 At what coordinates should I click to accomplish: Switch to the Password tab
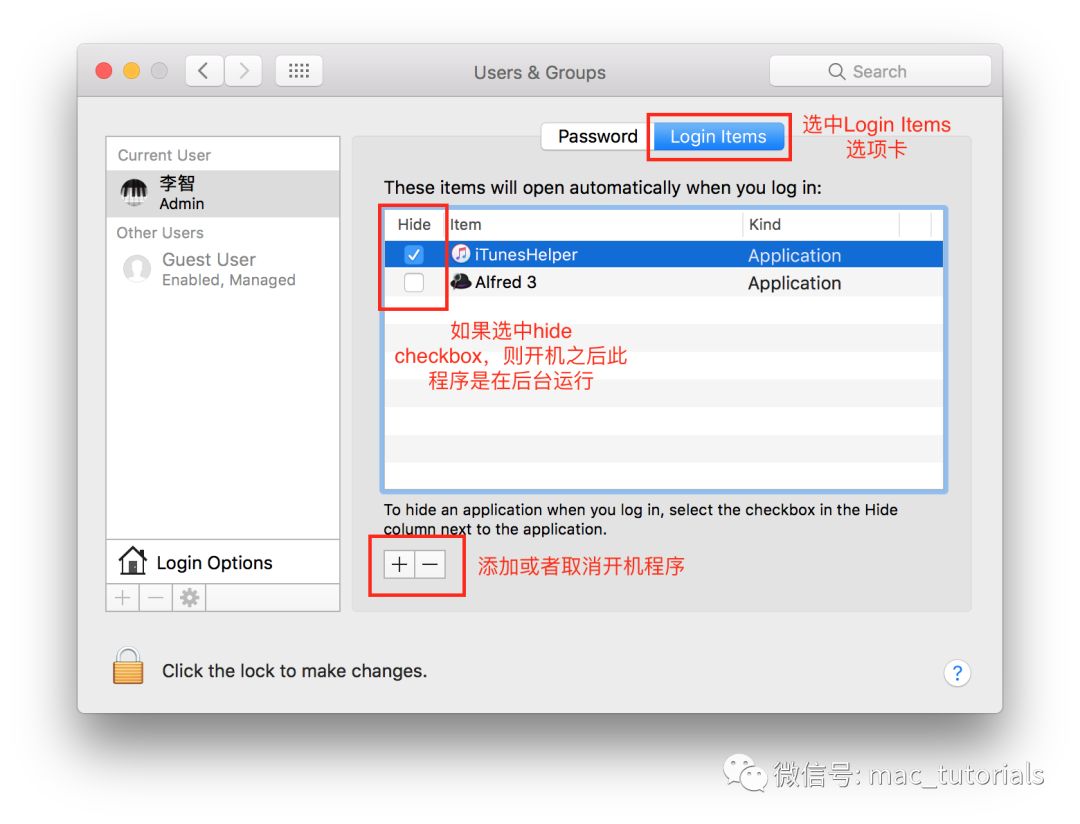point(597,137)
